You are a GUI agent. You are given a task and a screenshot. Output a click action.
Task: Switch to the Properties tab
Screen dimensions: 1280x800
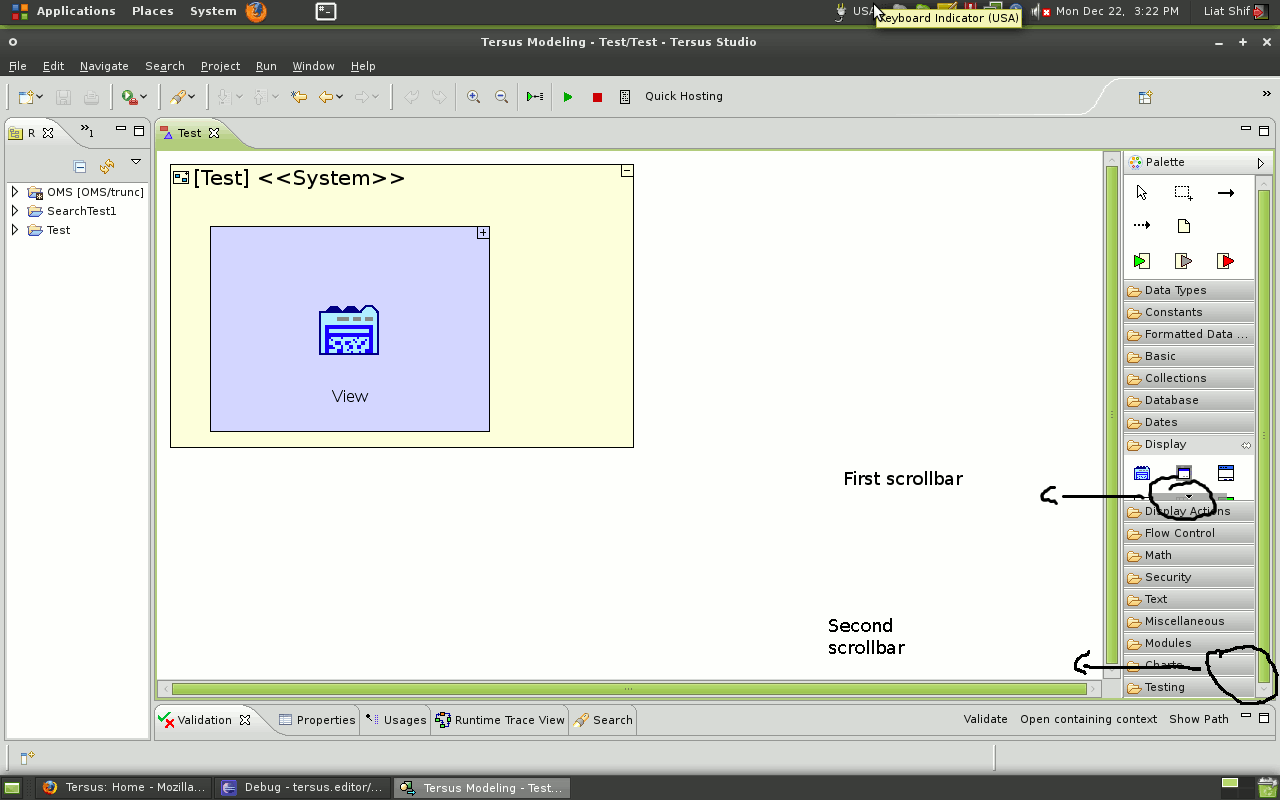tap(317, 720)
